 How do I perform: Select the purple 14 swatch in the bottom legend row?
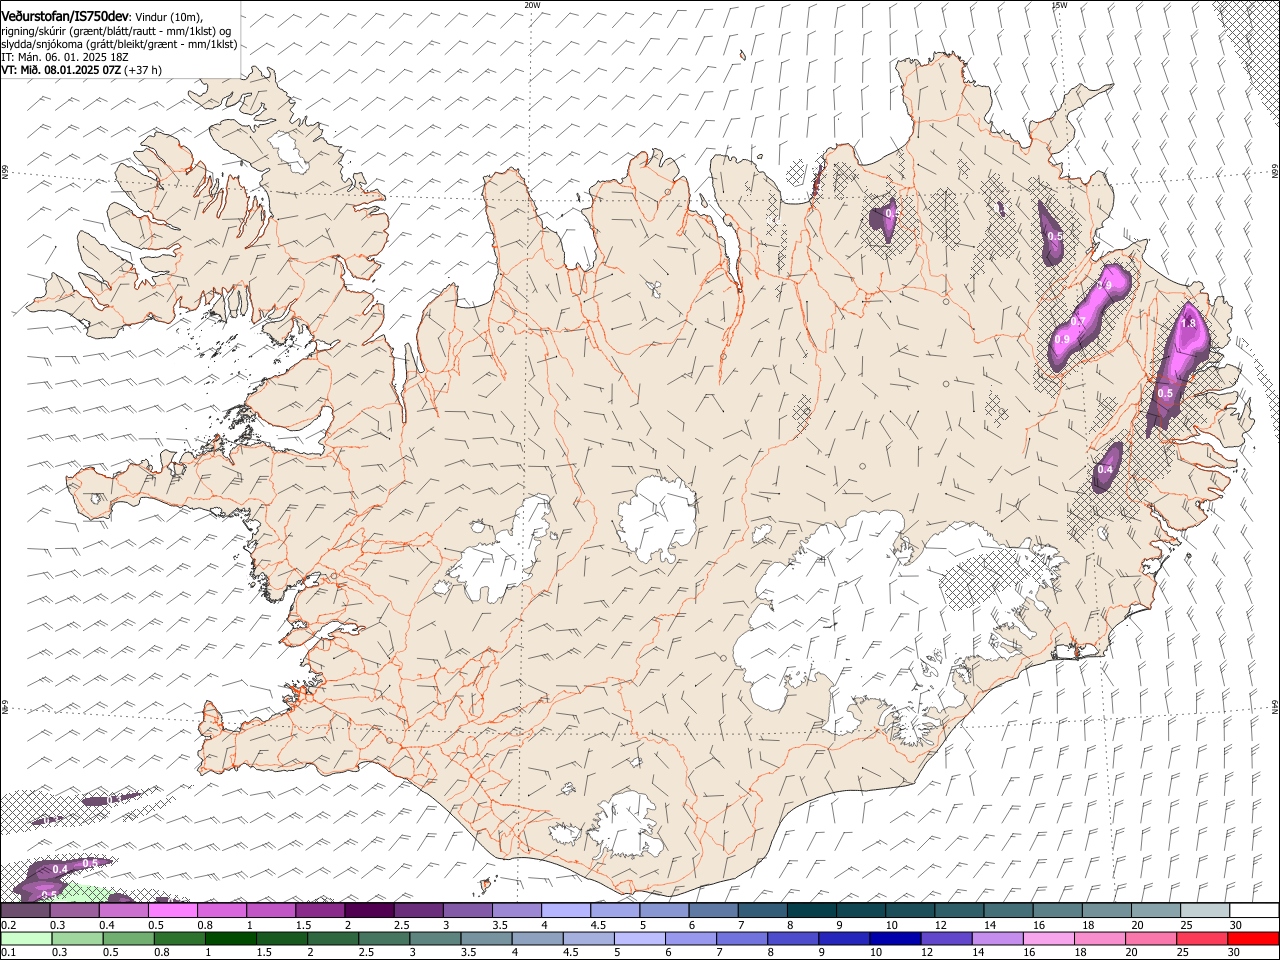(x=996, y=938)
